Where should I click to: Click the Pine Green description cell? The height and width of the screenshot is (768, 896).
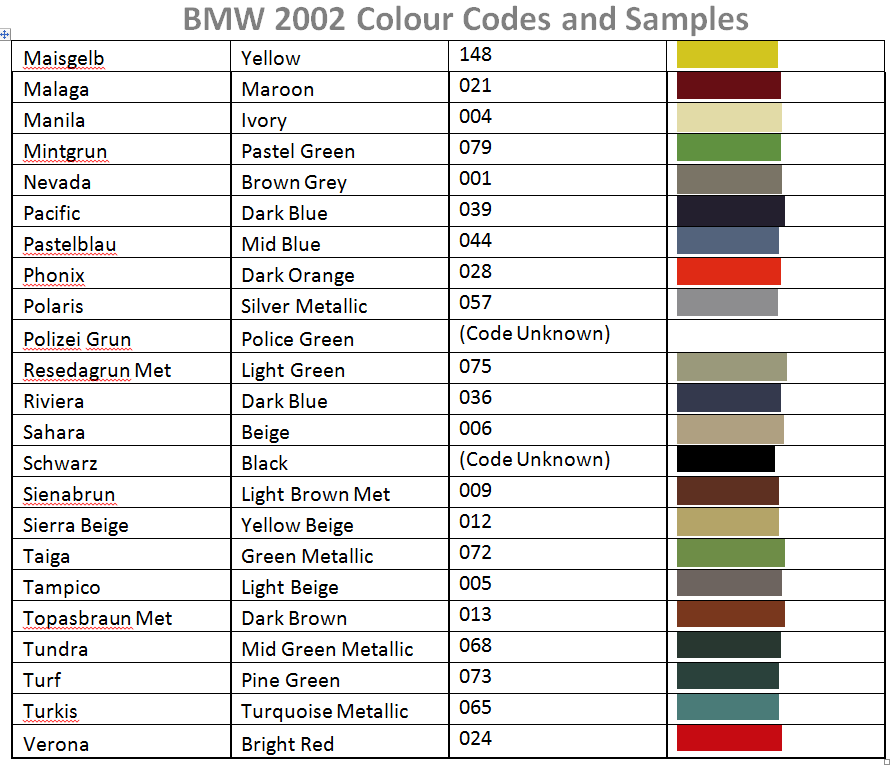[339, 678]
